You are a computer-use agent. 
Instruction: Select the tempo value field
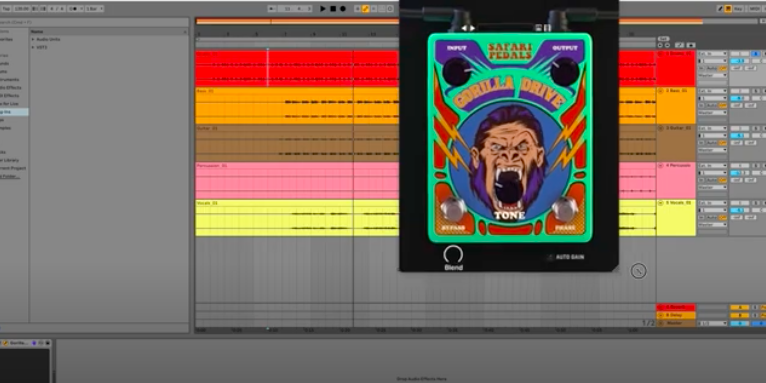[21, 9]
